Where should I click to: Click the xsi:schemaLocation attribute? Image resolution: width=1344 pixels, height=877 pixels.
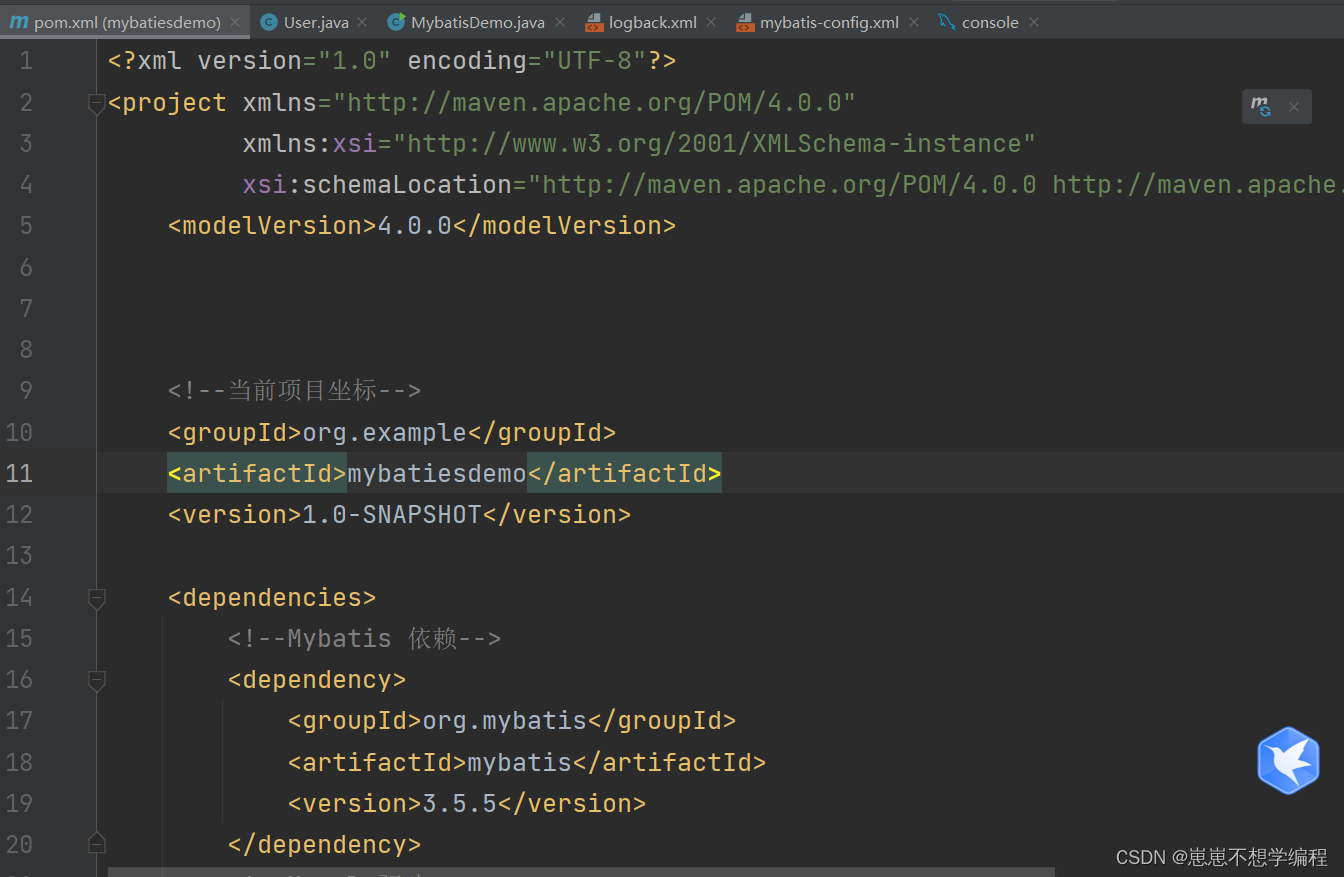(x=378, y=185)
